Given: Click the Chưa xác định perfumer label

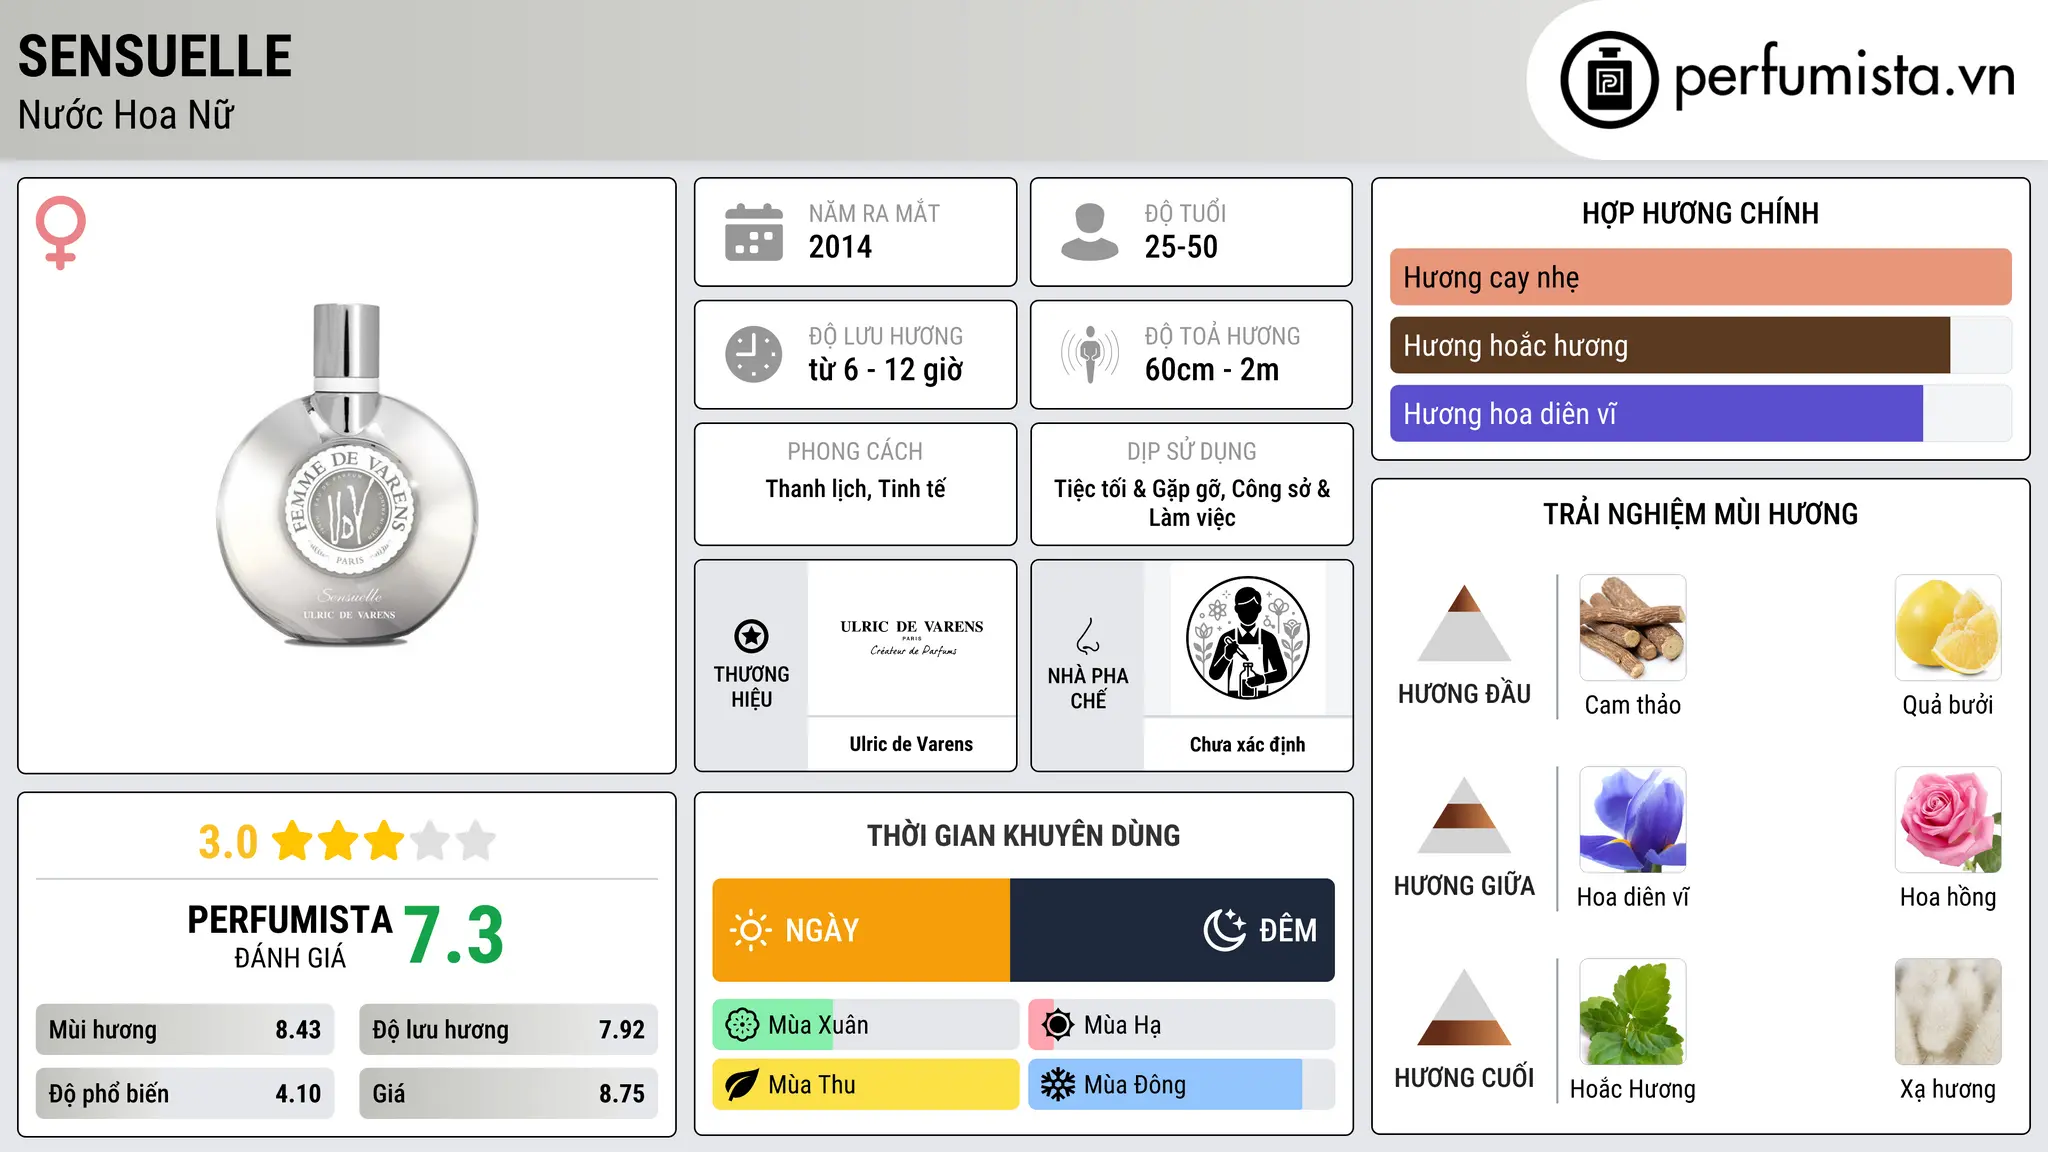Looking at the screenshot, I should point(1247,744).
